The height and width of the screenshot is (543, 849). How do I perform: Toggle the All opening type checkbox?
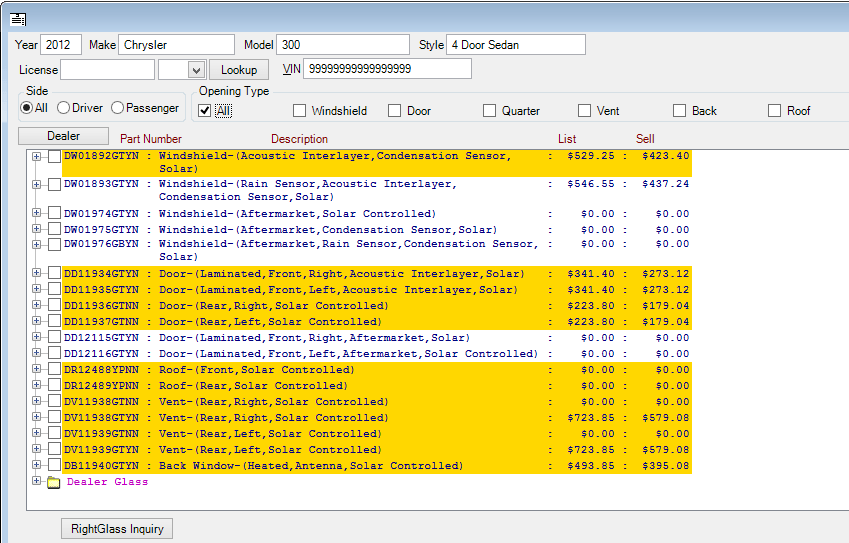pyautogui.click(x=205, y=111)
